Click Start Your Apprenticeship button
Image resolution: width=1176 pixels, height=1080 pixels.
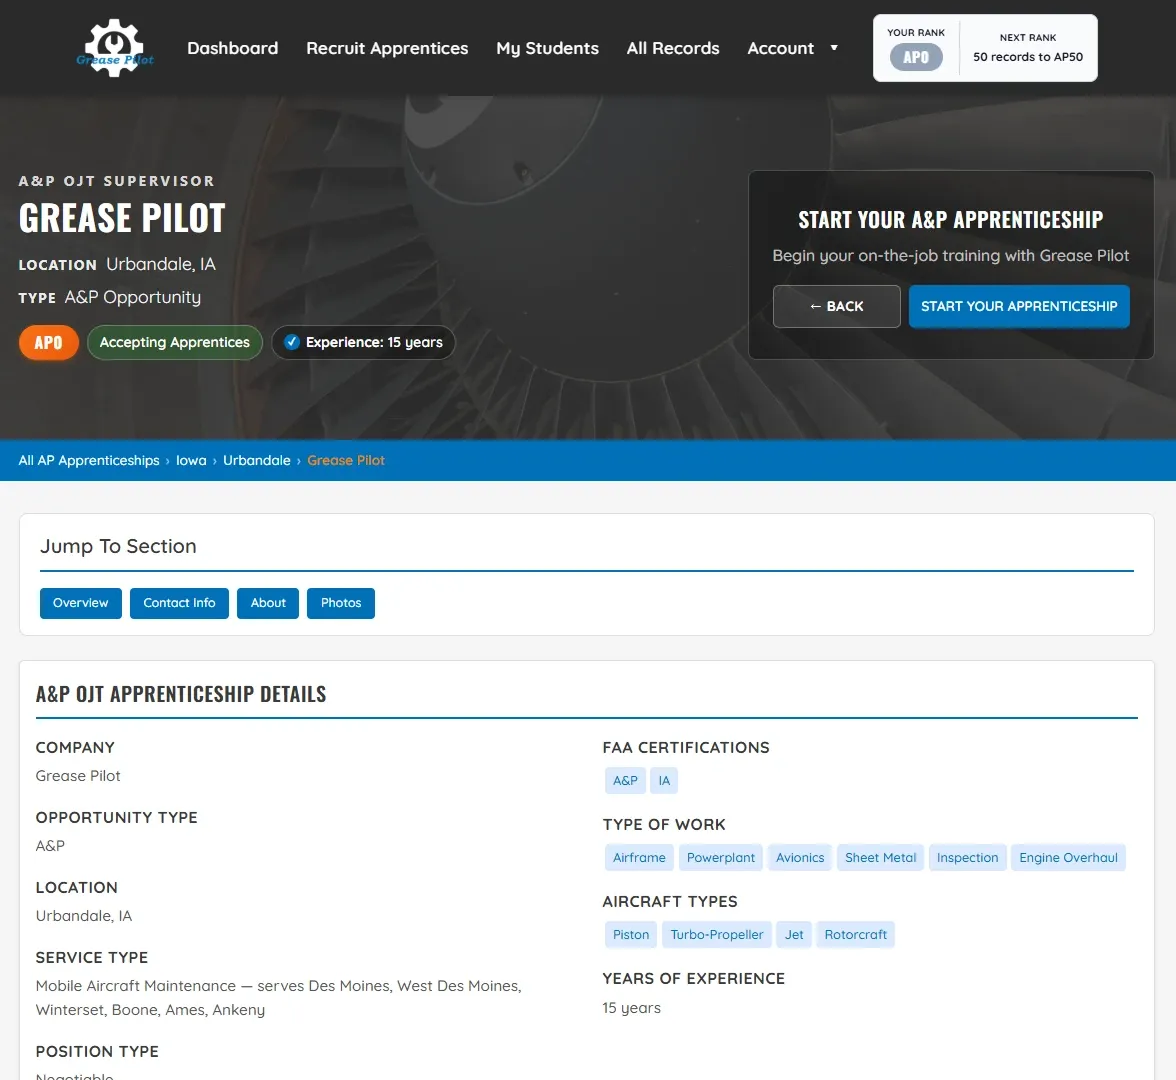point(1018,306)
